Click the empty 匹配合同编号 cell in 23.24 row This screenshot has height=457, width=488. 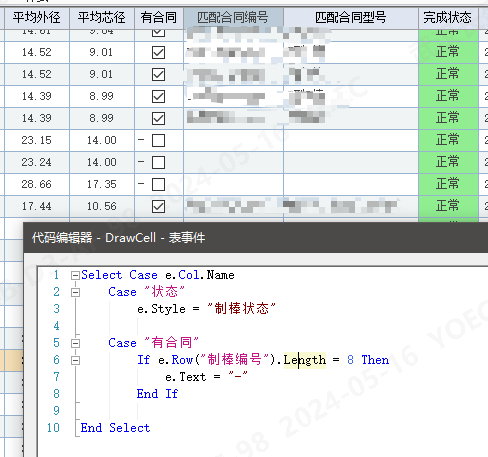pos(233,162)
